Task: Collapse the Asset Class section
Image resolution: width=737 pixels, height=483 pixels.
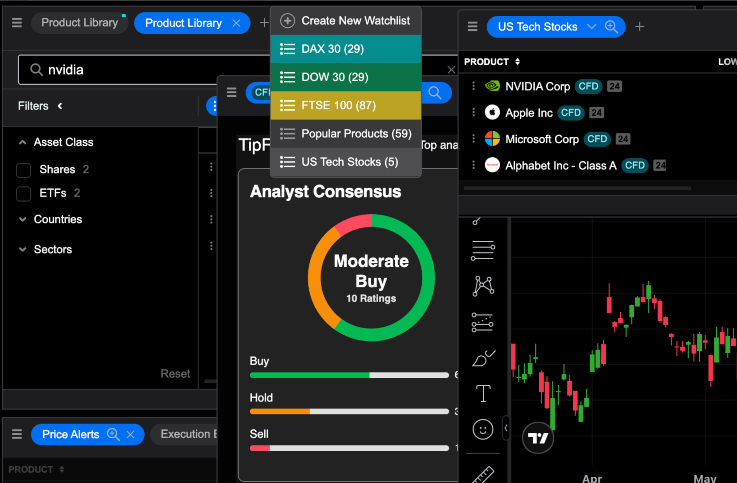Action: [22, 142]
